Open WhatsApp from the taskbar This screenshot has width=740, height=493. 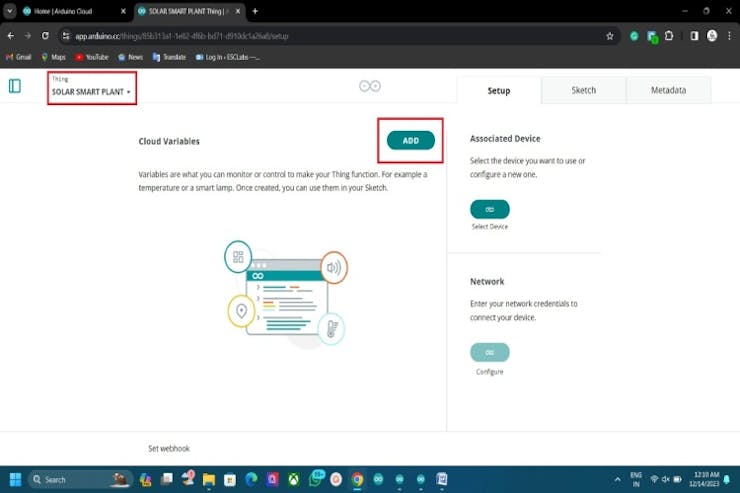(315, 479)
